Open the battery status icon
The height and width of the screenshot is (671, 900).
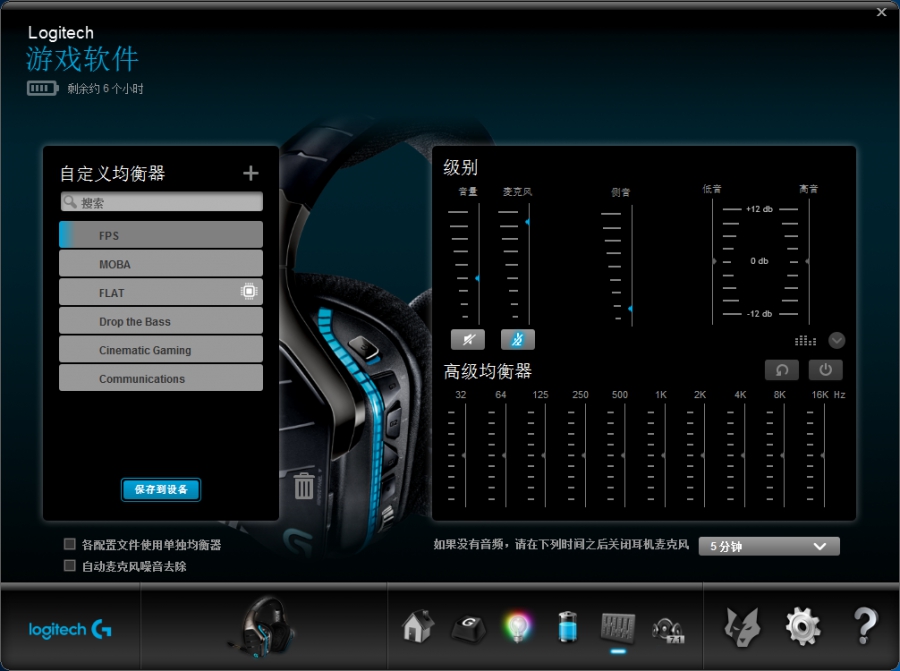tap(565, 627)
